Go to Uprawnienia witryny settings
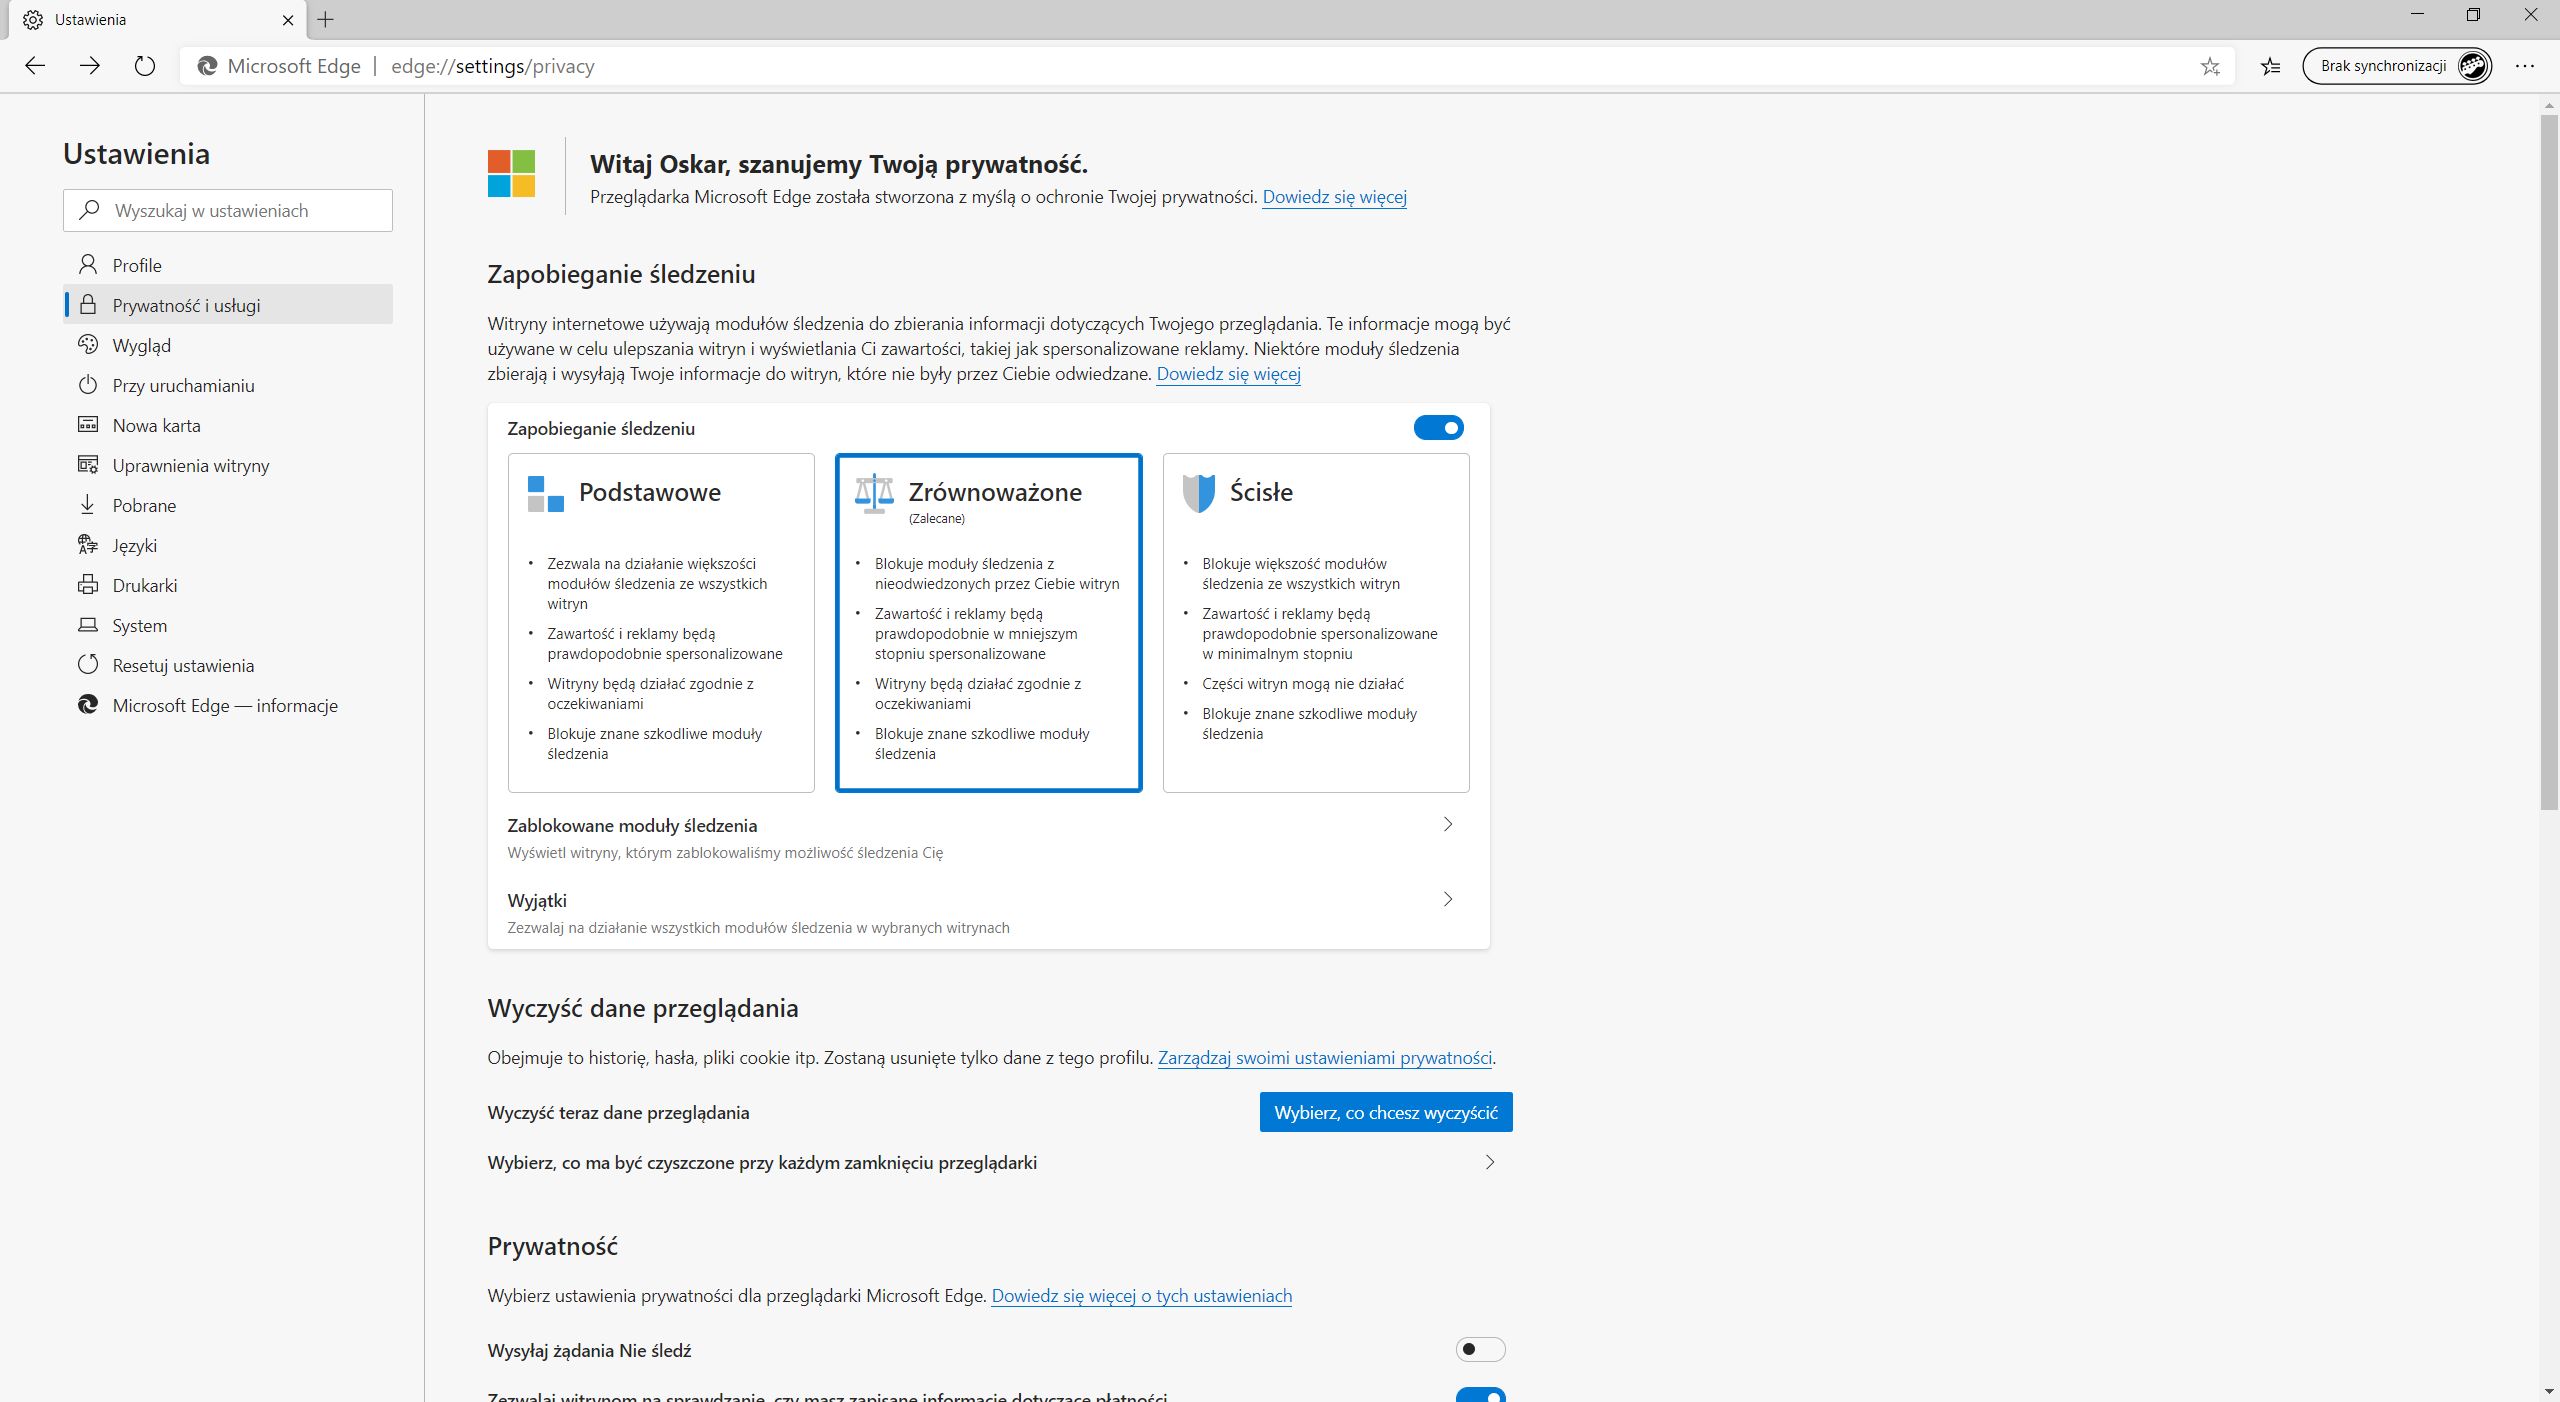This screenshot has width=2560, height=1402. (190, 466)
